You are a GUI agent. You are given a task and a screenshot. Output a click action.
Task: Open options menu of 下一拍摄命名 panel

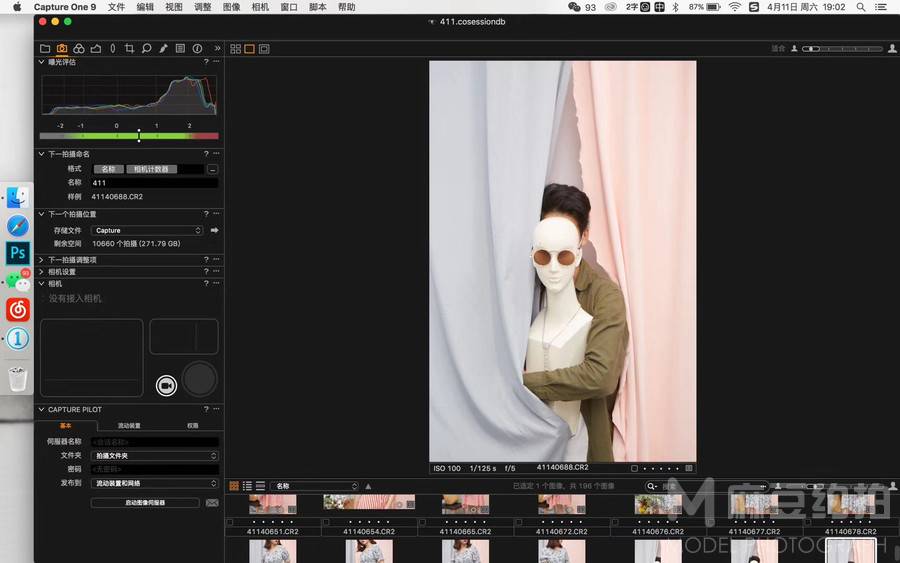216,154
